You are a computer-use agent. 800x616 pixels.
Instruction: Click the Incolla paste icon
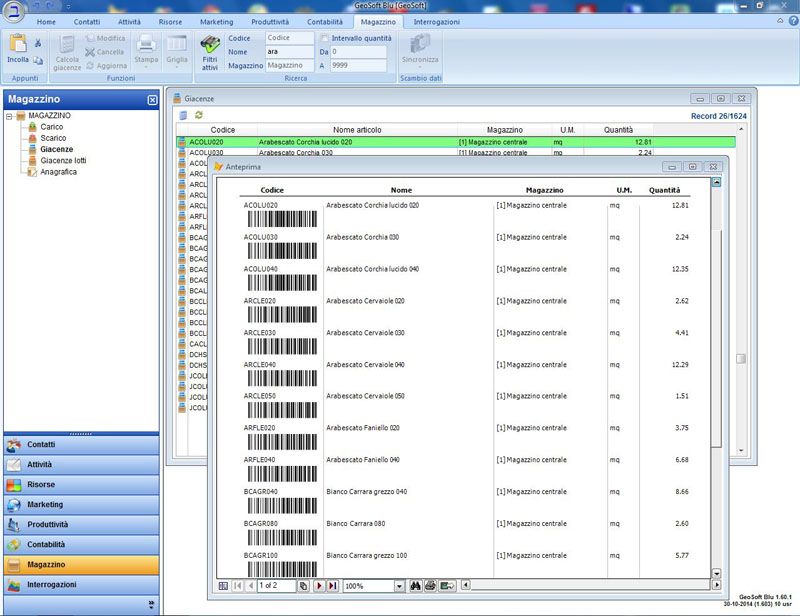[x=17, y=44]
